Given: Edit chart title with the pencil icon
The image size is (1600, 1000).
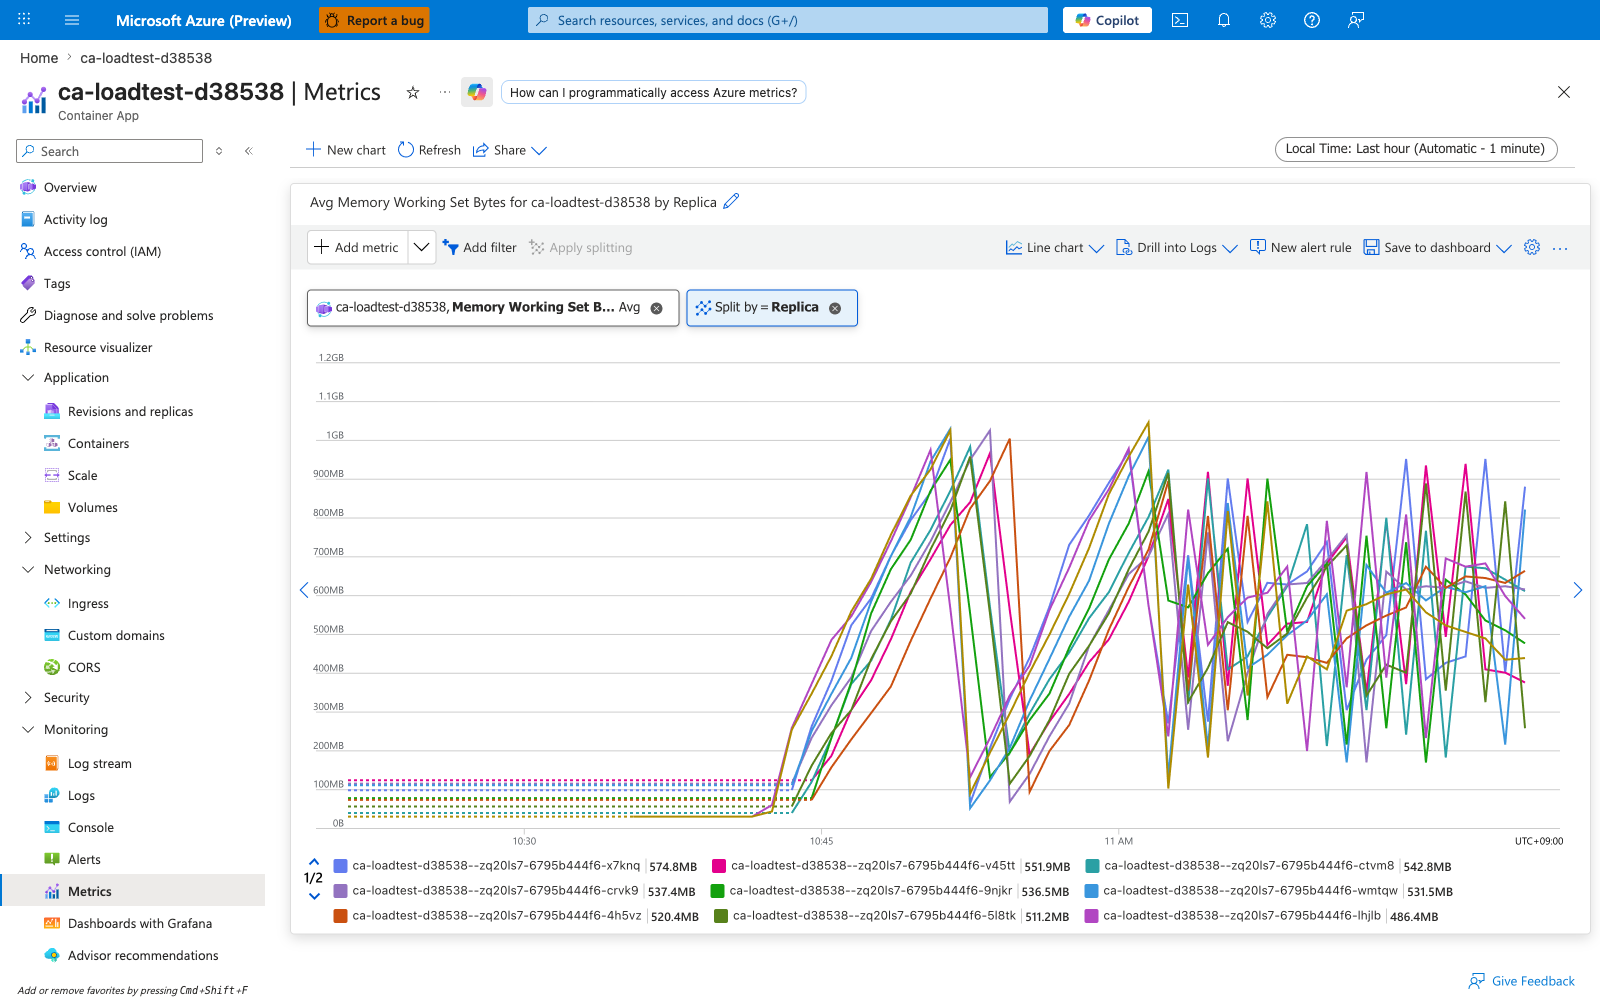Looking at the screenshot, I should 731,201.
